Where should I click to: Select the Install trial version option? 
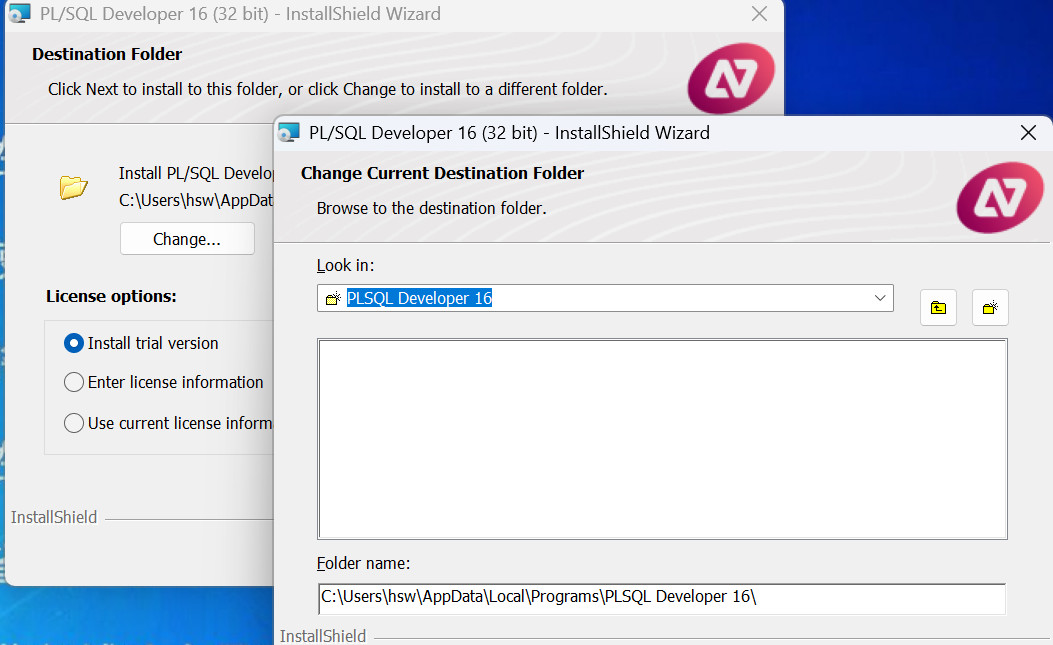[x=74, y=343]
